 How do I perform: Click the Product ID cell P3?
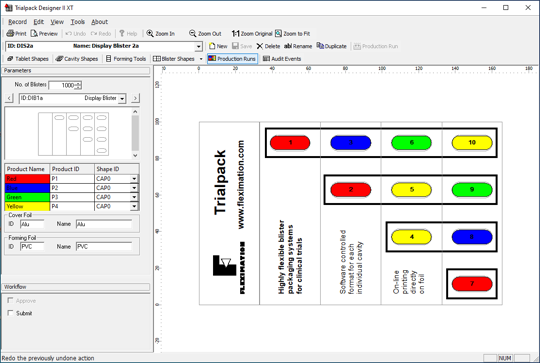72,197
